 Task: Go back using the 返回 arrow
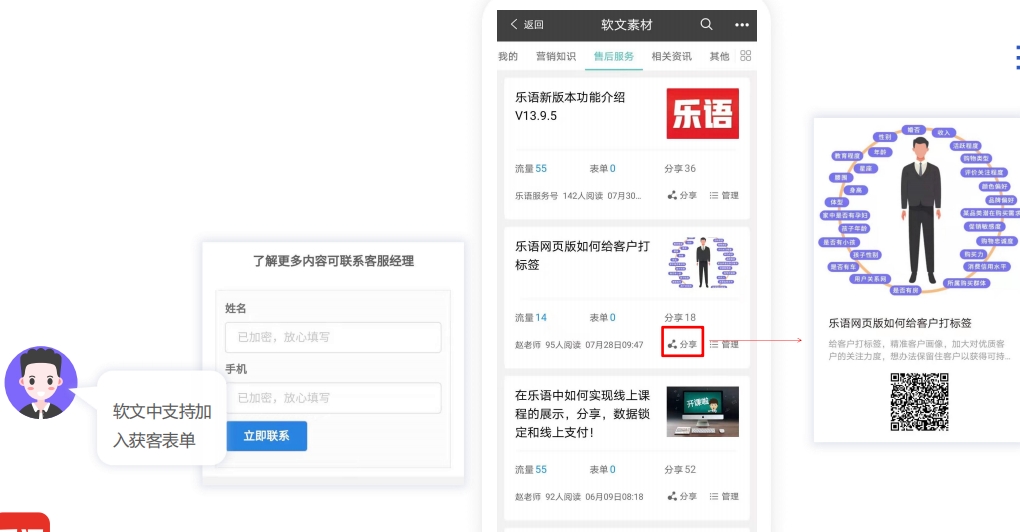[526, 25]
